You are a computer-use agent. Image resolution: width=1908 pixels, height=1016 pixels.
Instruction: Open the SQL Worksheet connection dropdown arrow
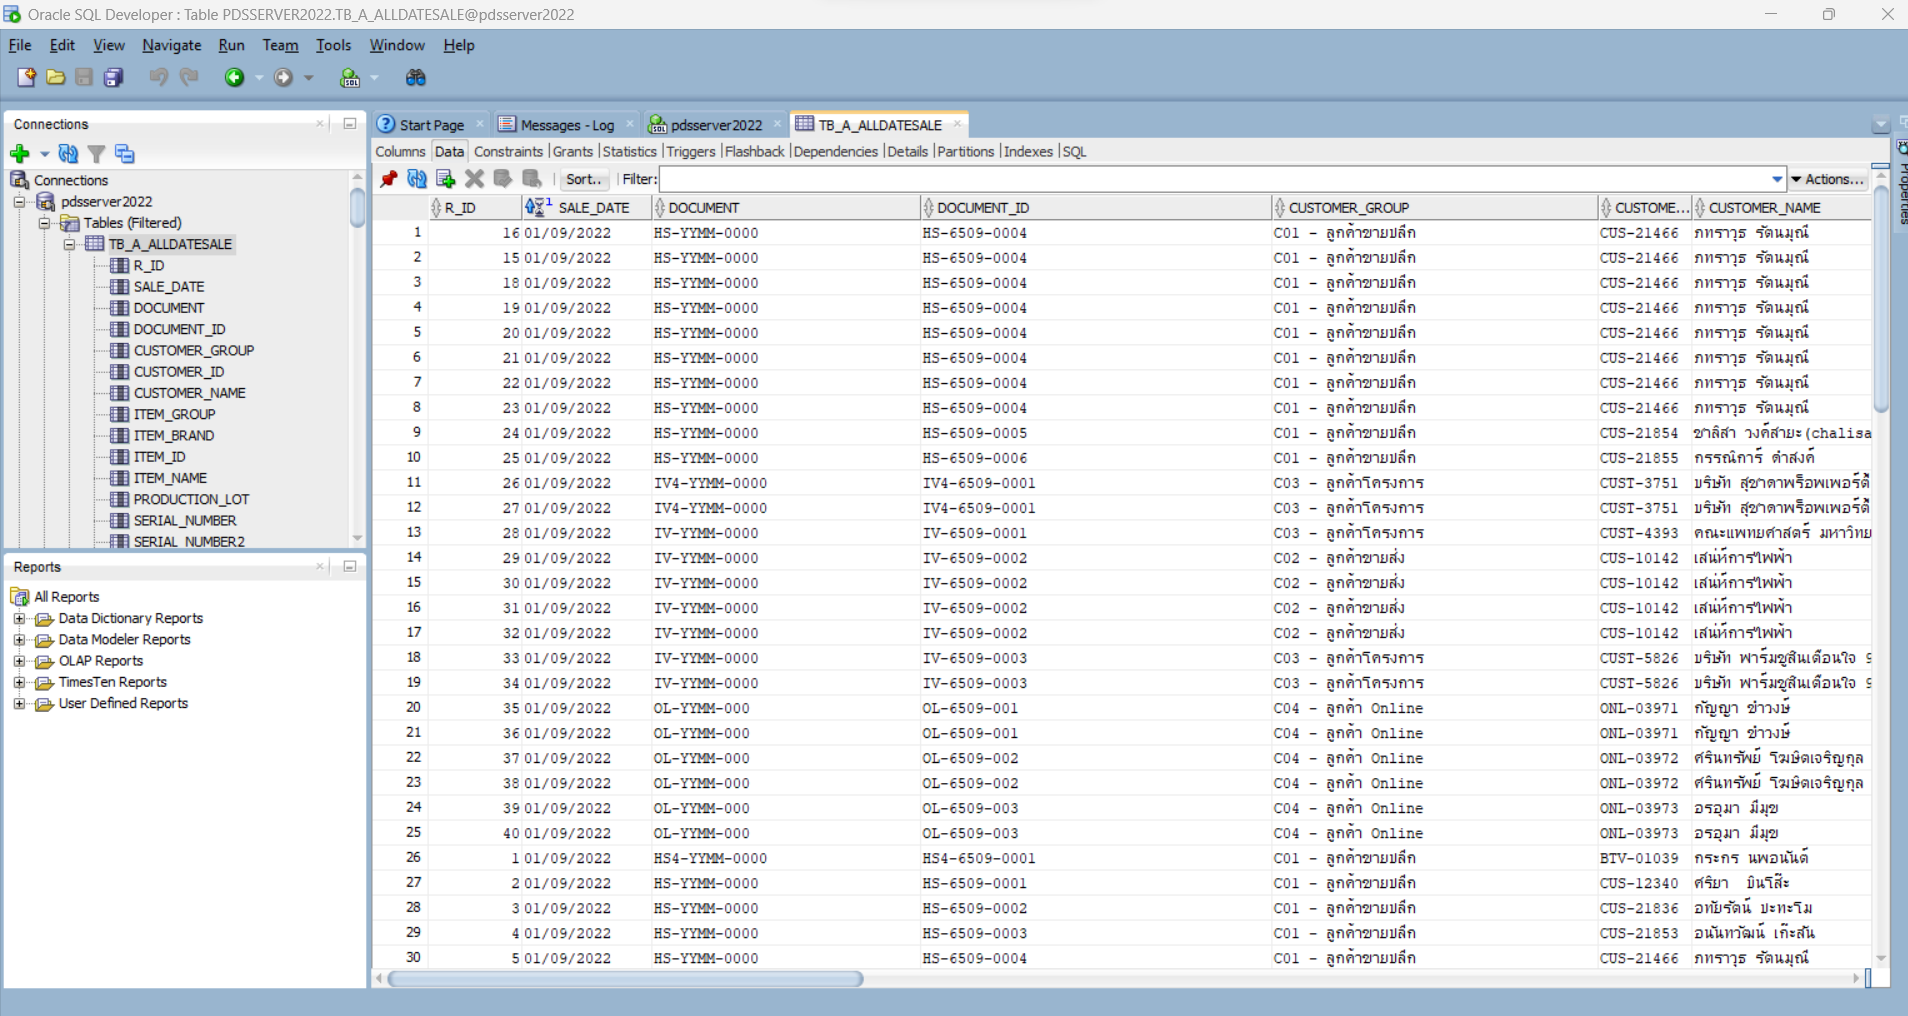tap(375, 77)
